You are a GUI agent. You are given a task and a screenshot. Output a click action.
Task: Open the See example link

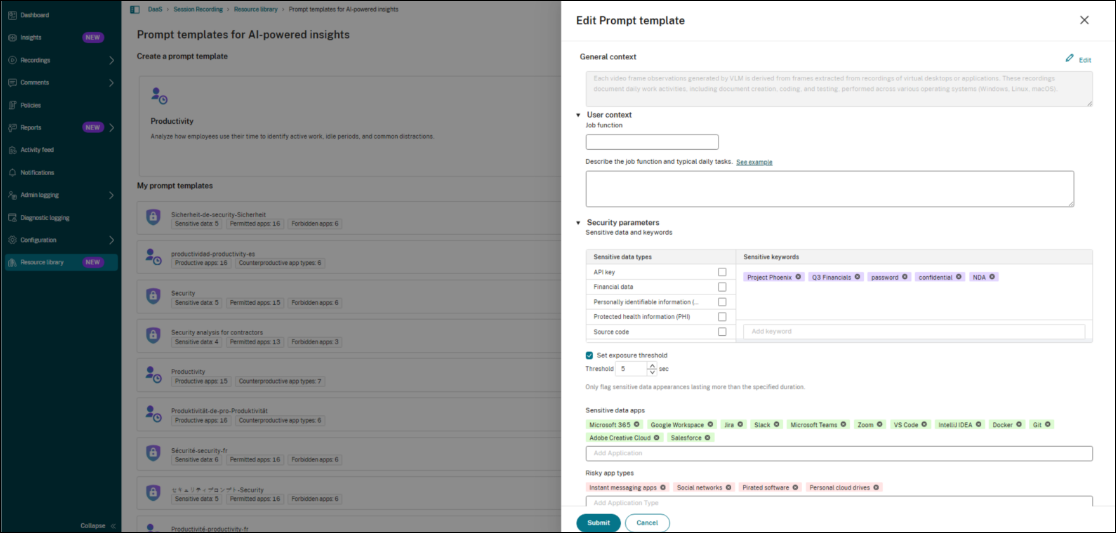point(754,162)
